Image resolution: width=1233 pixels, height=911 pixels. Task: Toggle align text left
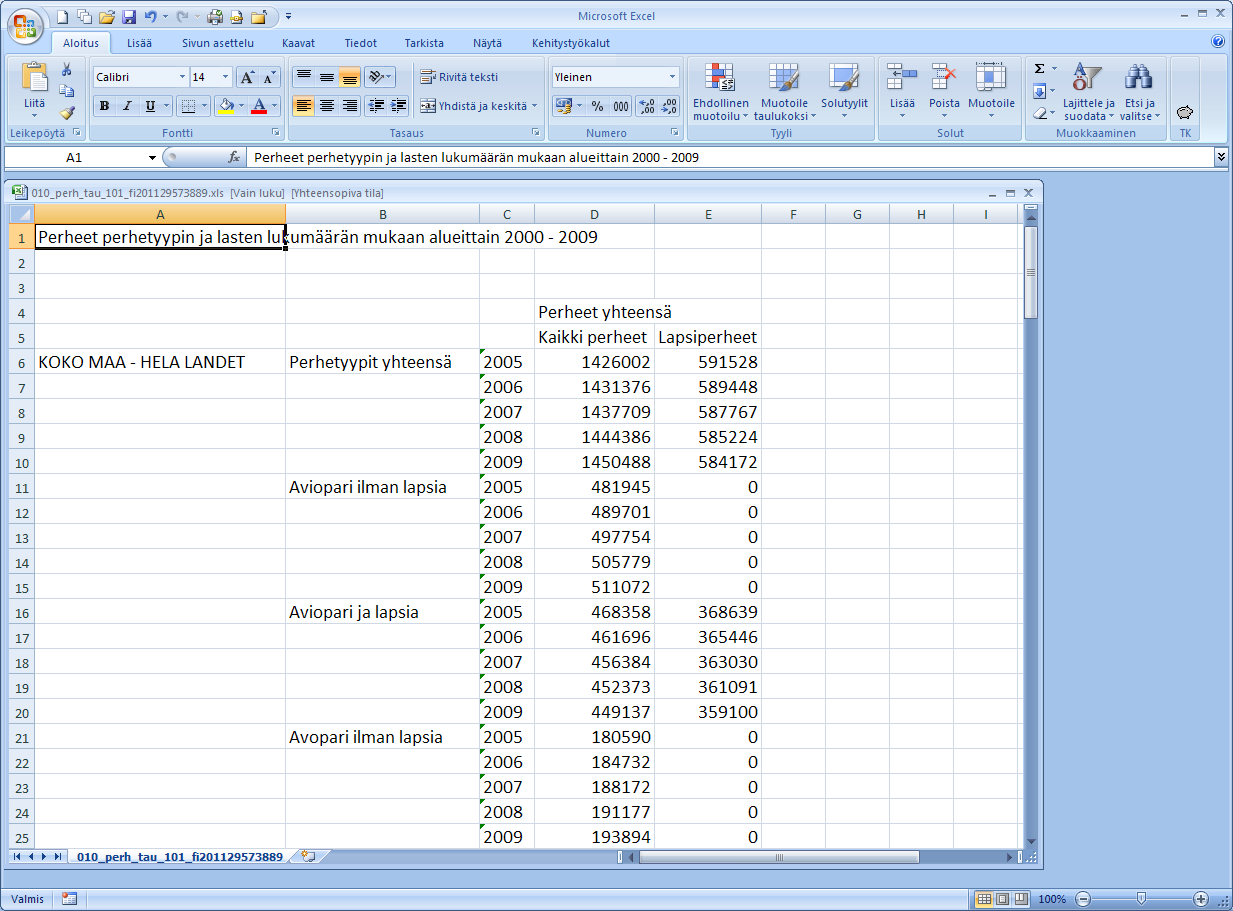pyautogui.click(x=304, y=106)
